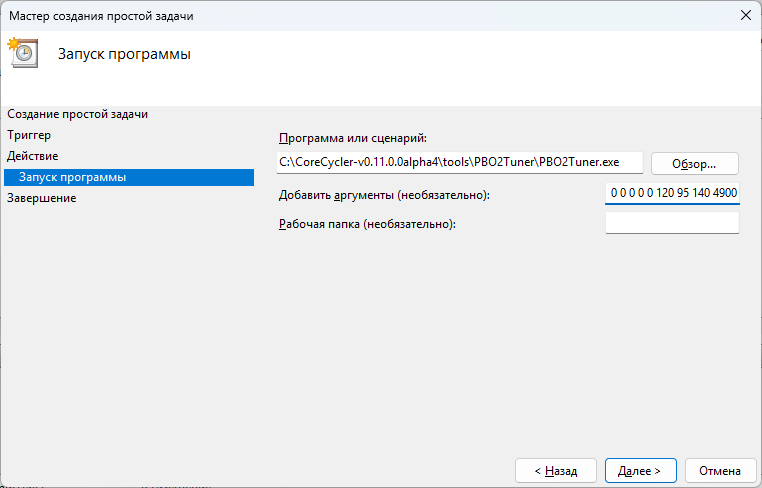Select the Действие step in sidebar

click(x=32, y=156)
